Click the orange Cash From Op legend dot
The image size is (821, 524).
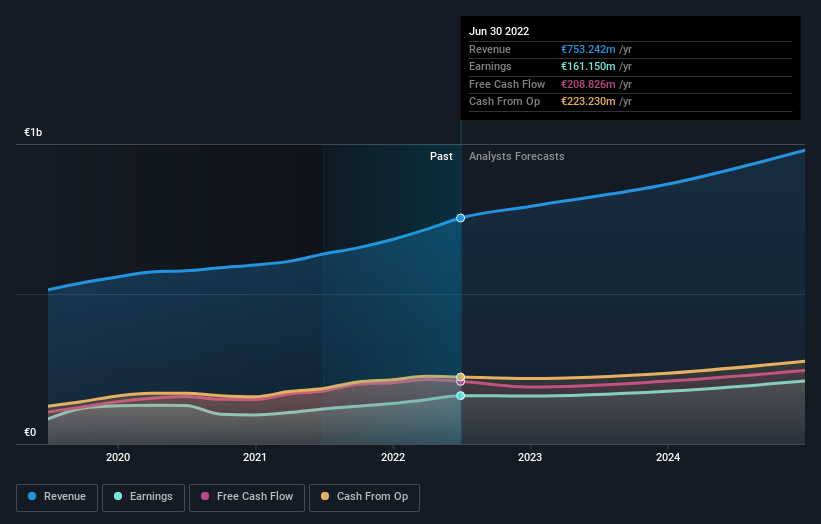point(325,496)
